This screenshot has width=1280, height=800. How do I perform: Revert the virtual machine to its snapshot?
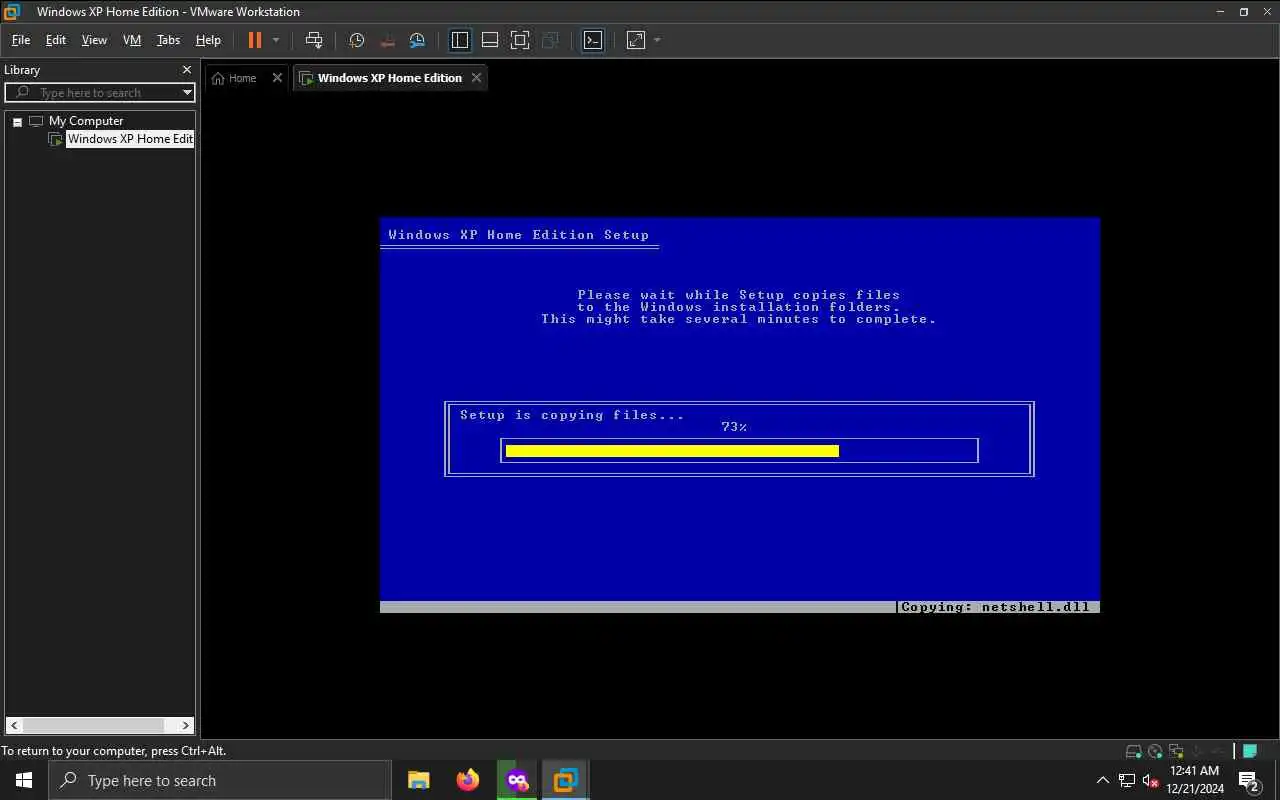click(388, 40)
